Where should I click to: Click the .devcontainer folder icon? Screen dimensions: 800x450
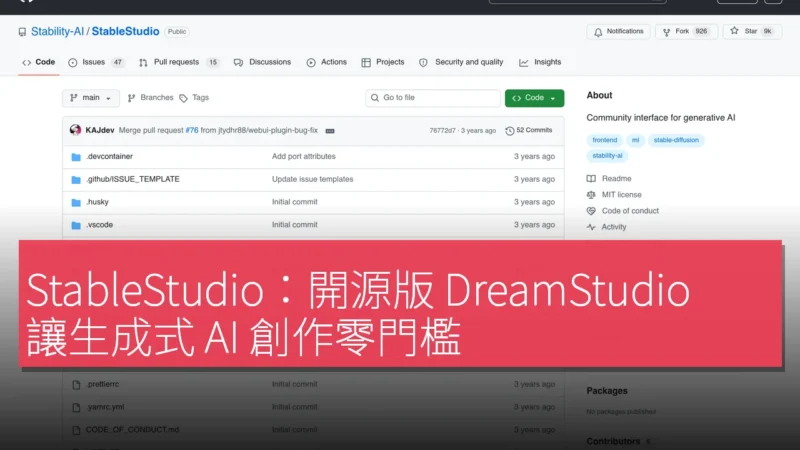(x=76, y=157)
